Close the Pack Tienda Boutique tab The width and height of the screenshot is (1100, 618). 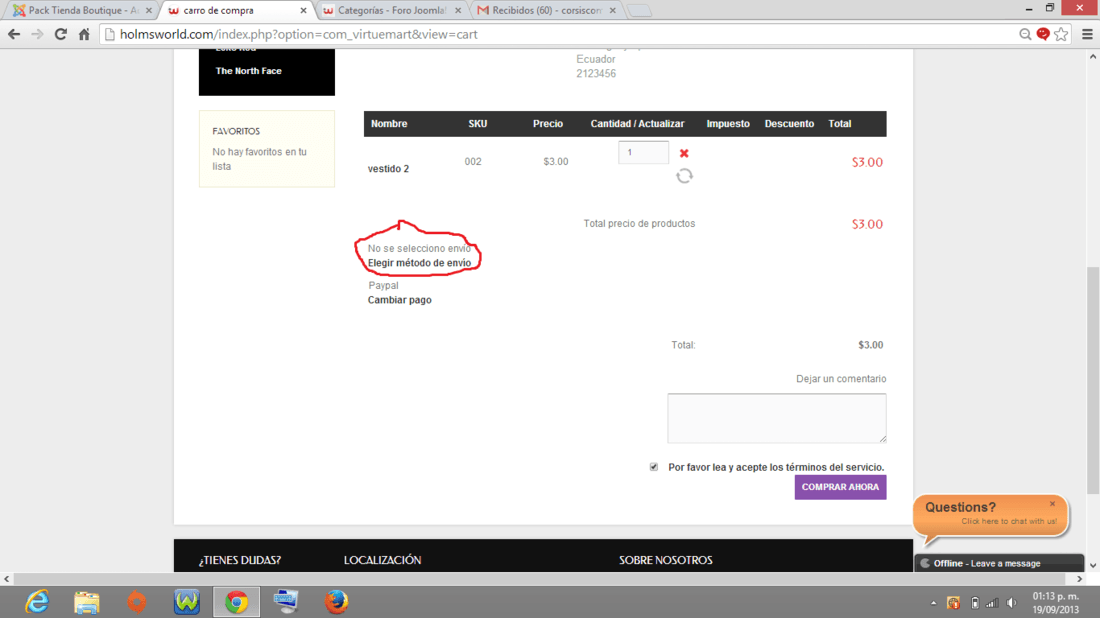click(149, 11)
